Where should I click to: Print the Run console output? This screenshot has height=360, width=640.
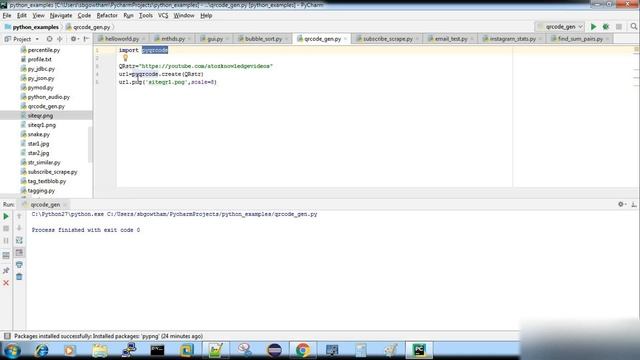(x=19, y=265)
